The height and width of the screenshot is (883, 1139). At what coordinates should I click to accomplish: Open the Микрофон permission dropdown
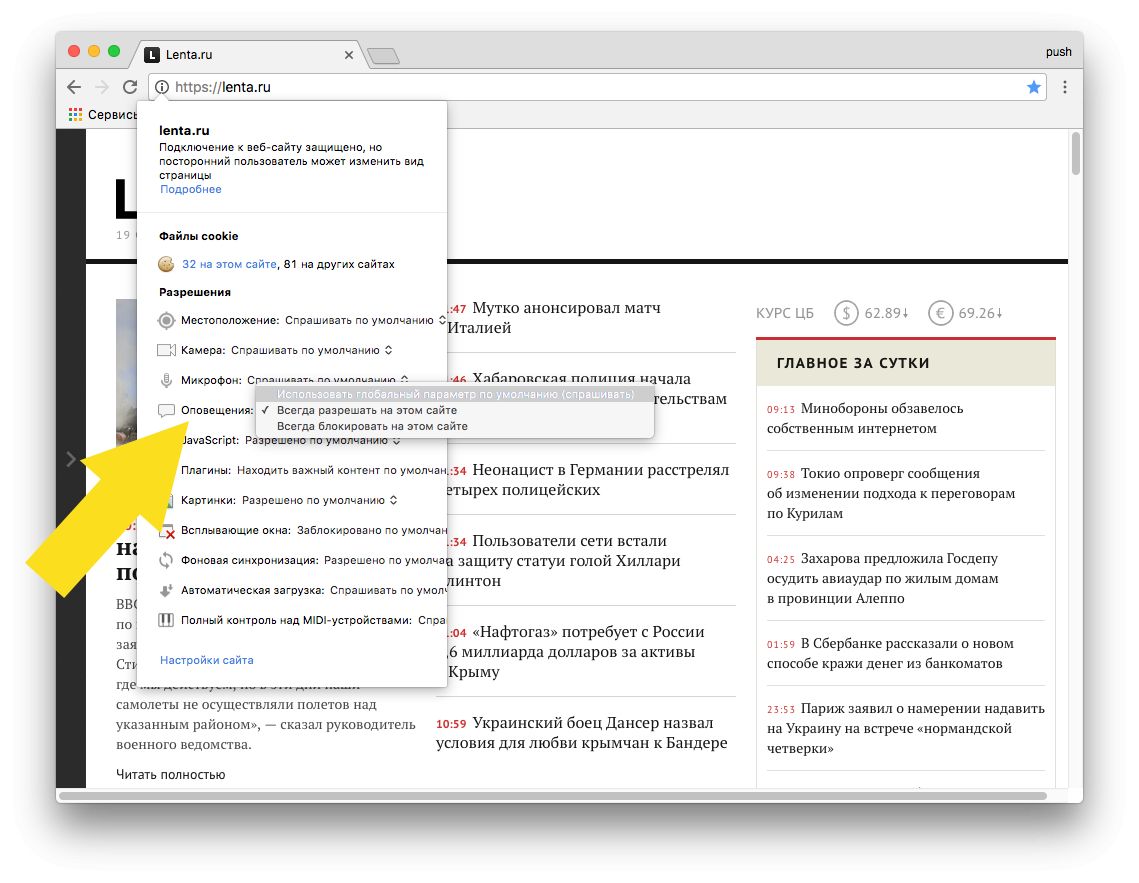328,378
